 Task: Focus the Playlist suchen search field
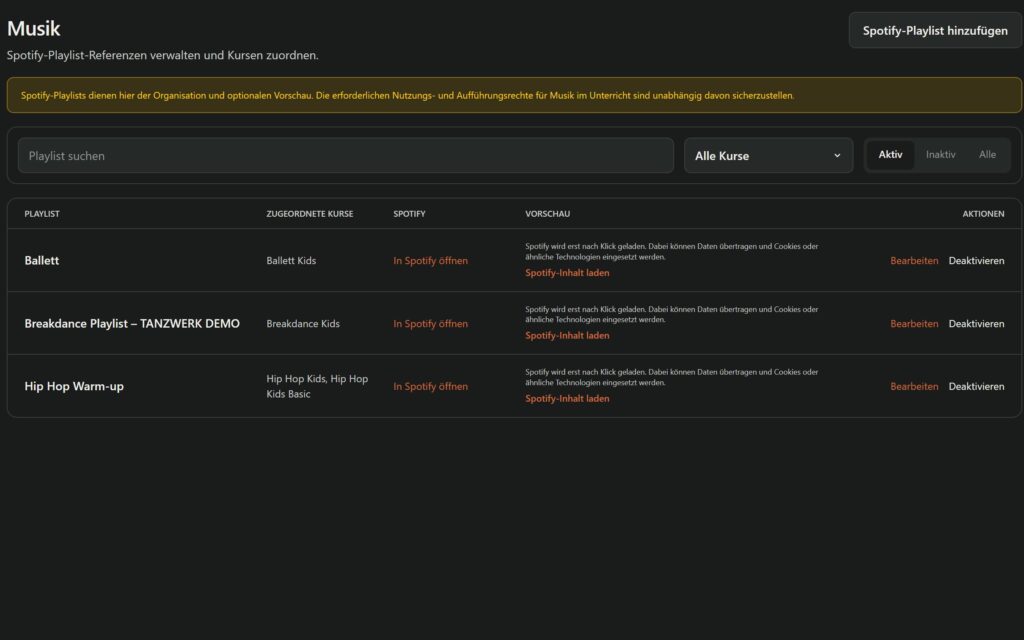(345, 155)
